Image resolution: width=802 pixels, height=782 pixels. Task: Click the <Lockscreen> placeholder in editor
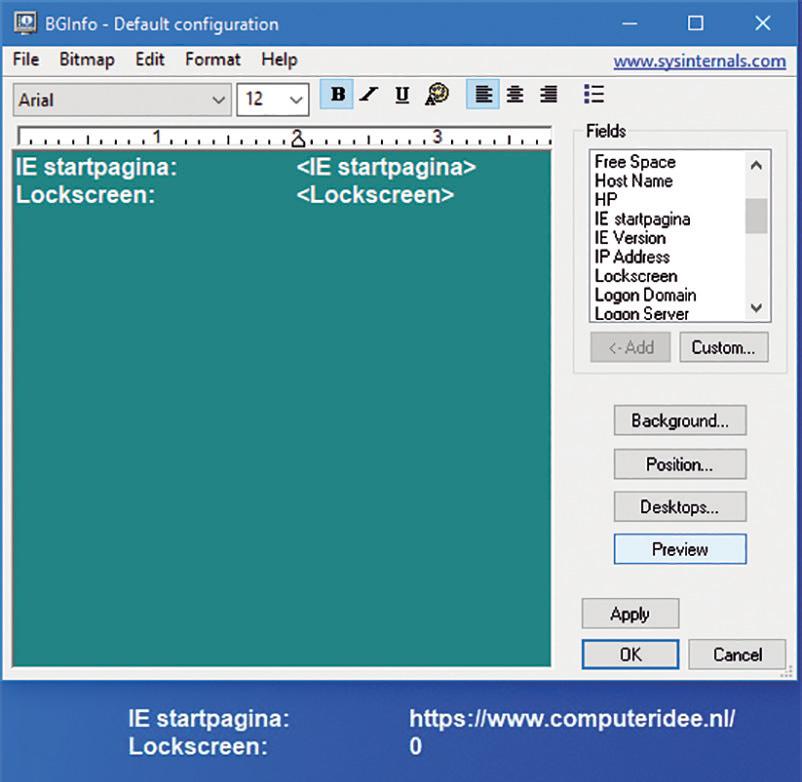tap(375, 195)
